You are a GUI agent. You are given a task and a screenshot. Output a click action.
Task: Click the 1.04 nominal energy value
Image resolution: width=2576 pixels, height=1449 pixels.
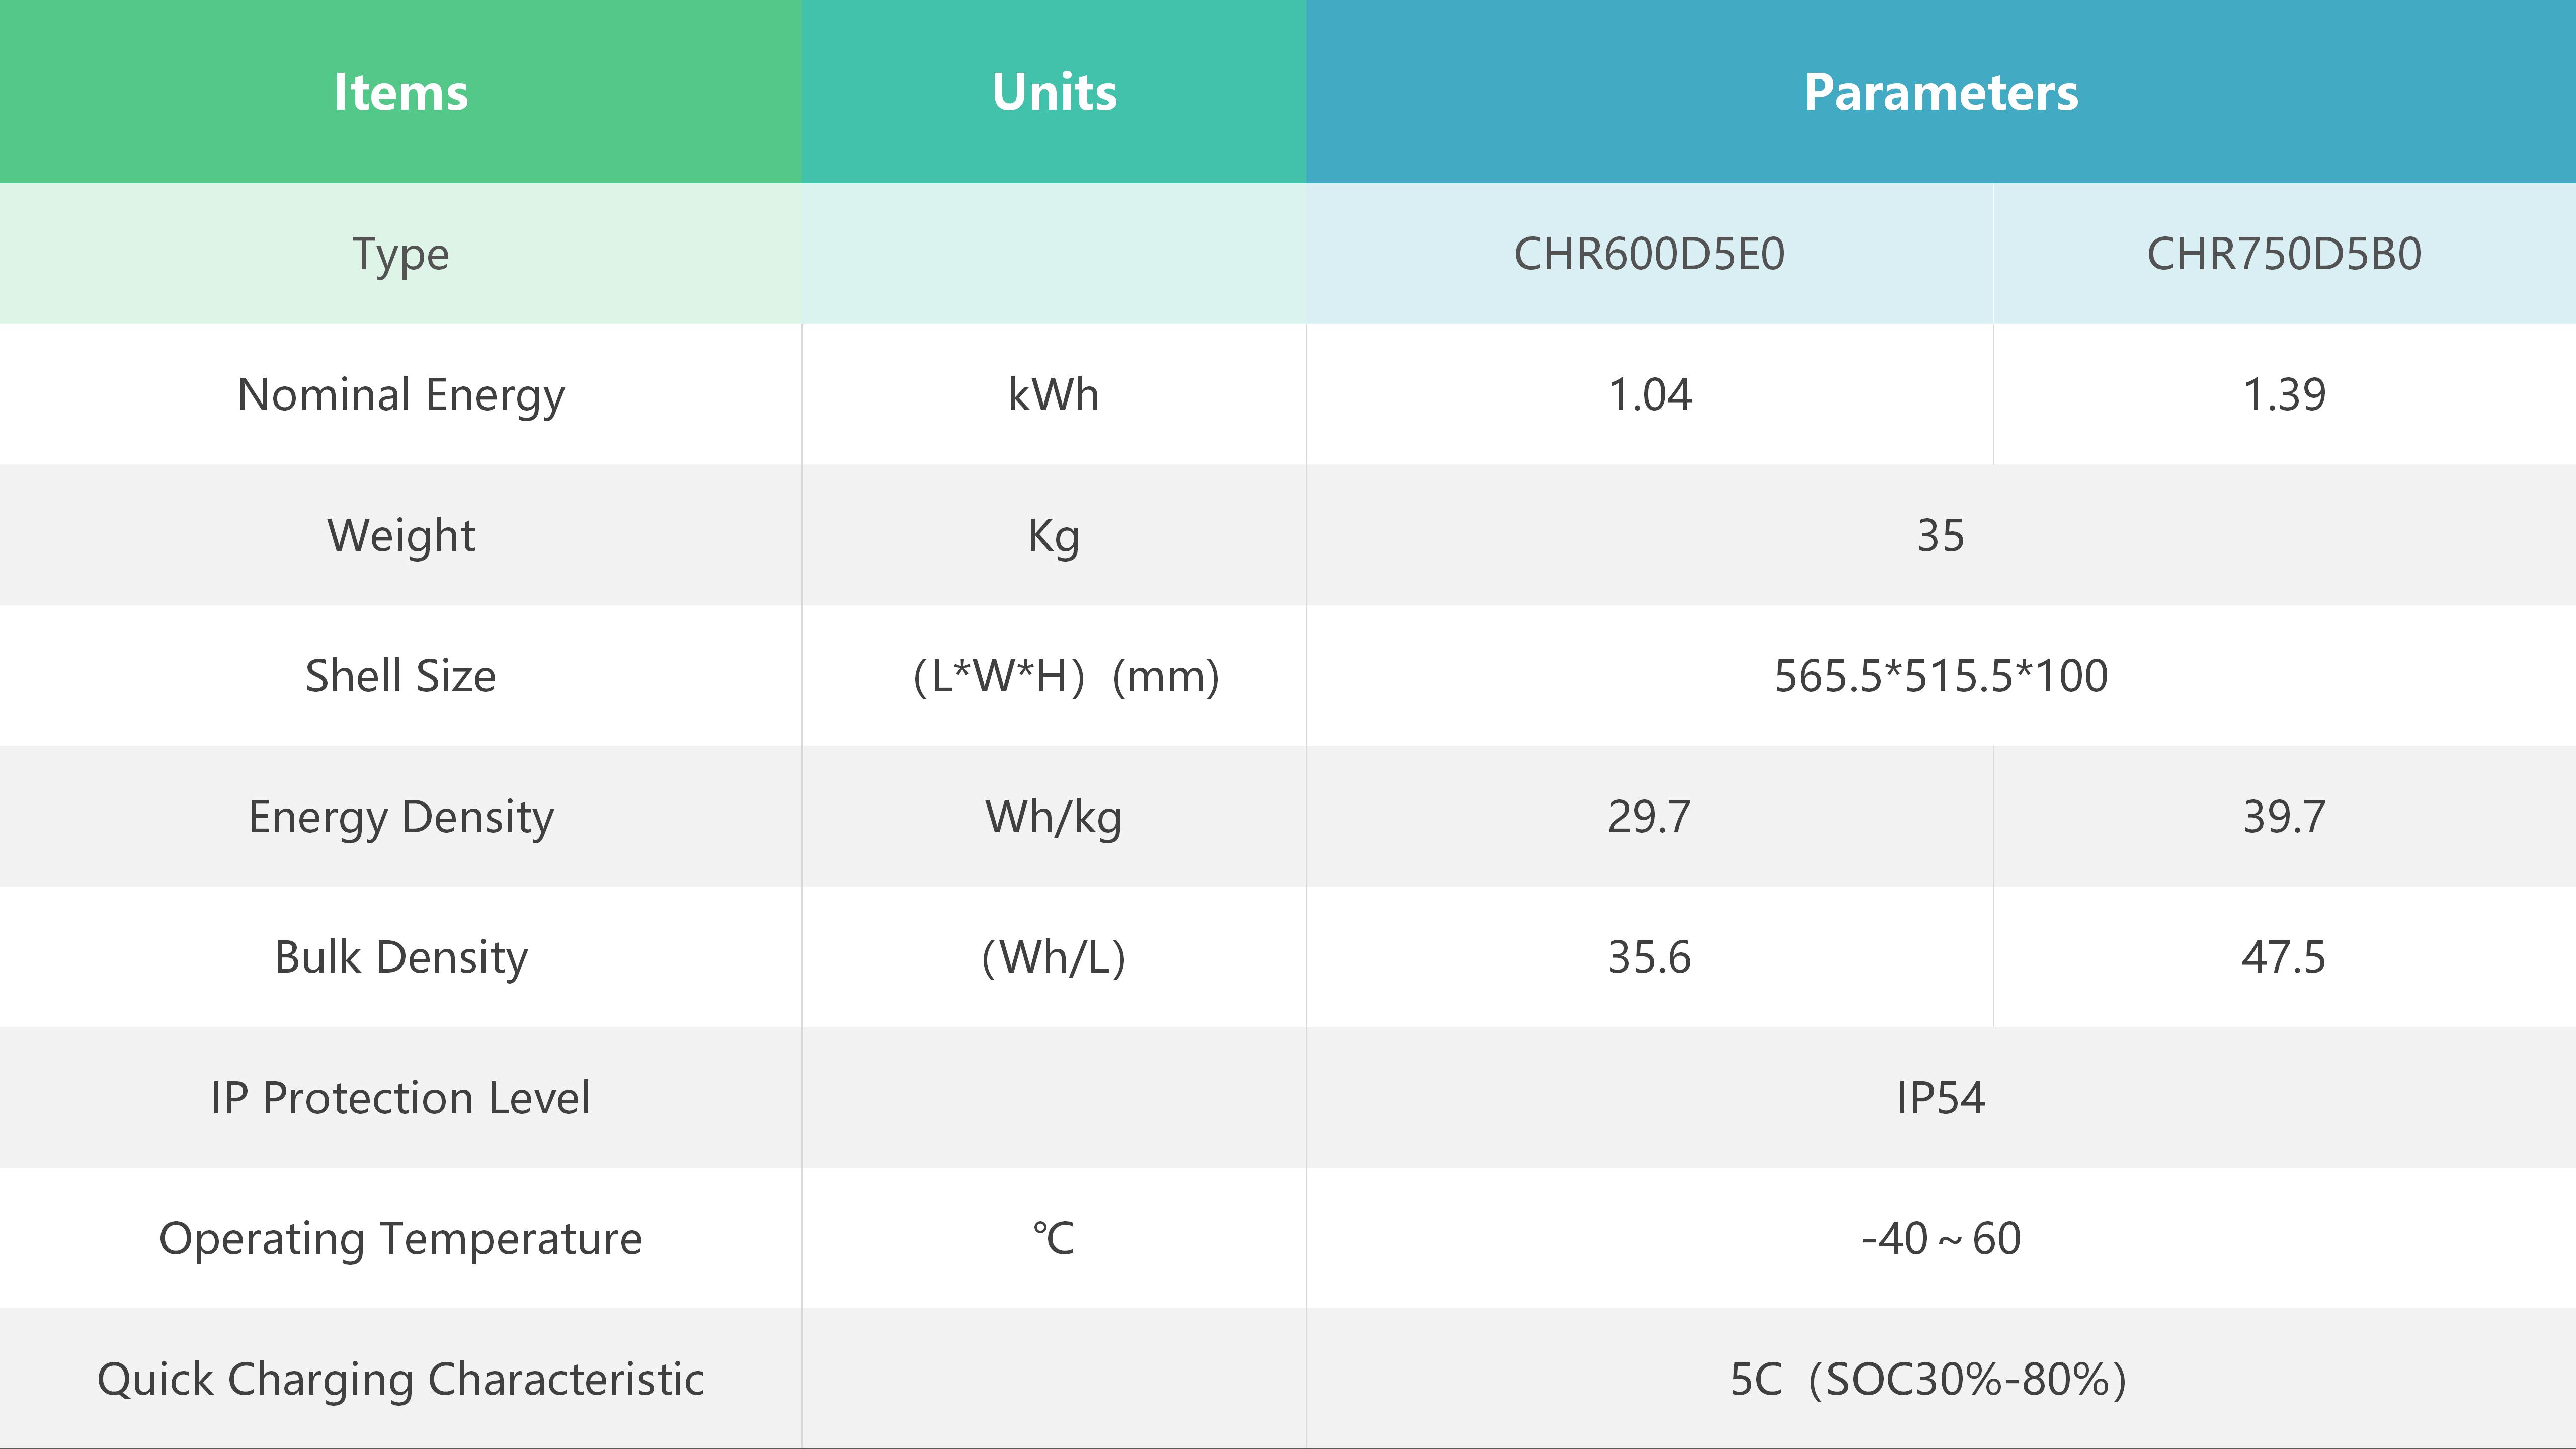(1649, 395)
